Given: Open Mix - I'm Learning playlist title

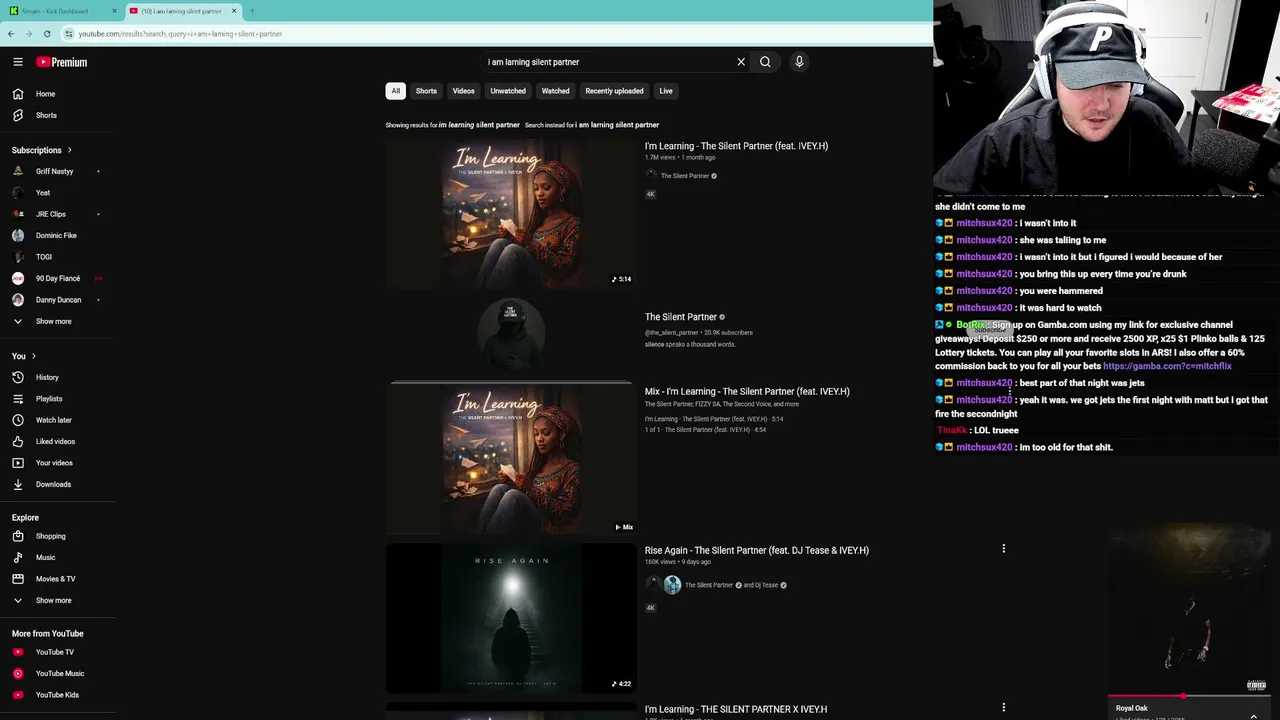Looking at the screenshot, I should [x=747, y=392].
